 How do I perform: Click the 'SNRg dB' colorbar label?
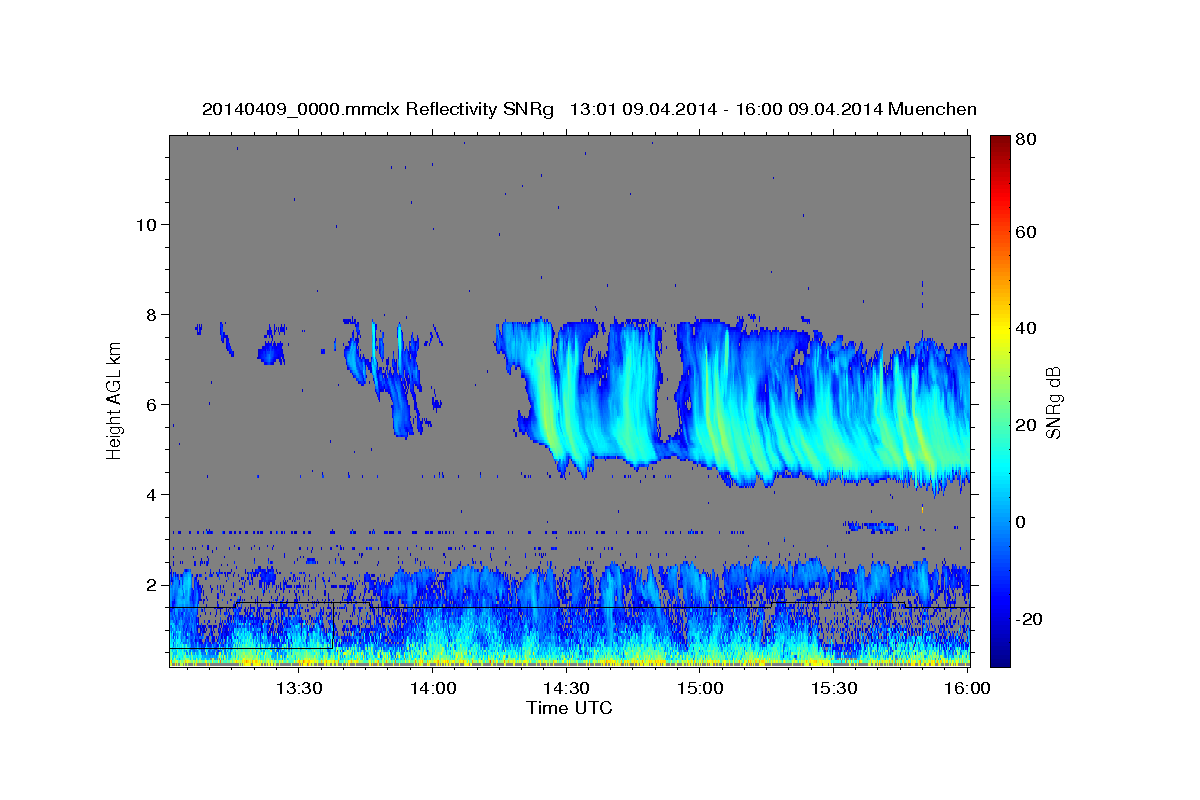coord(1053,401)
